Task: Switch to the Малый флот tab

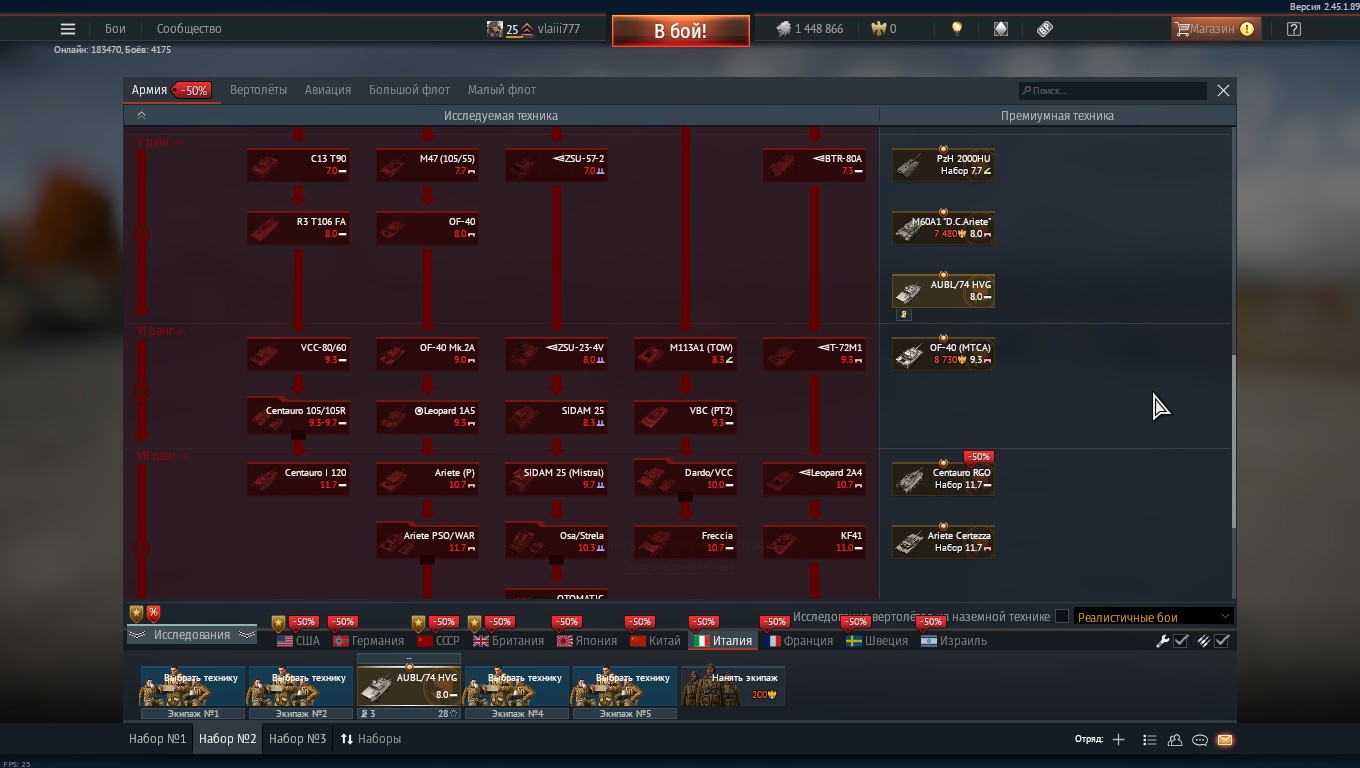Action: point(502,90)
